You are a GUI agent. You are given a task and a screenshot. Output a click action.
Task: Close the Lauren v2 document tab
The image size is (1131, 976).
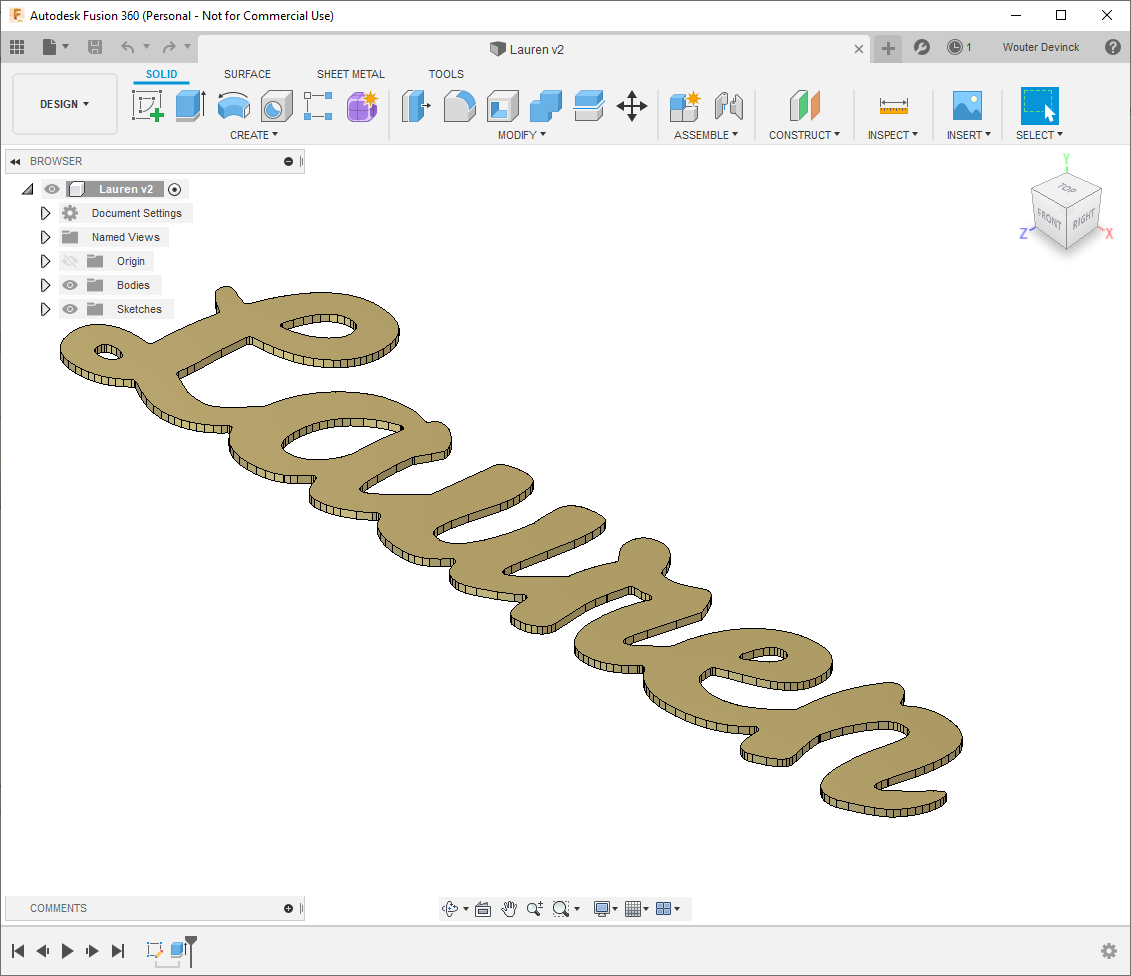pyautogui.click(x=858, y=49)
